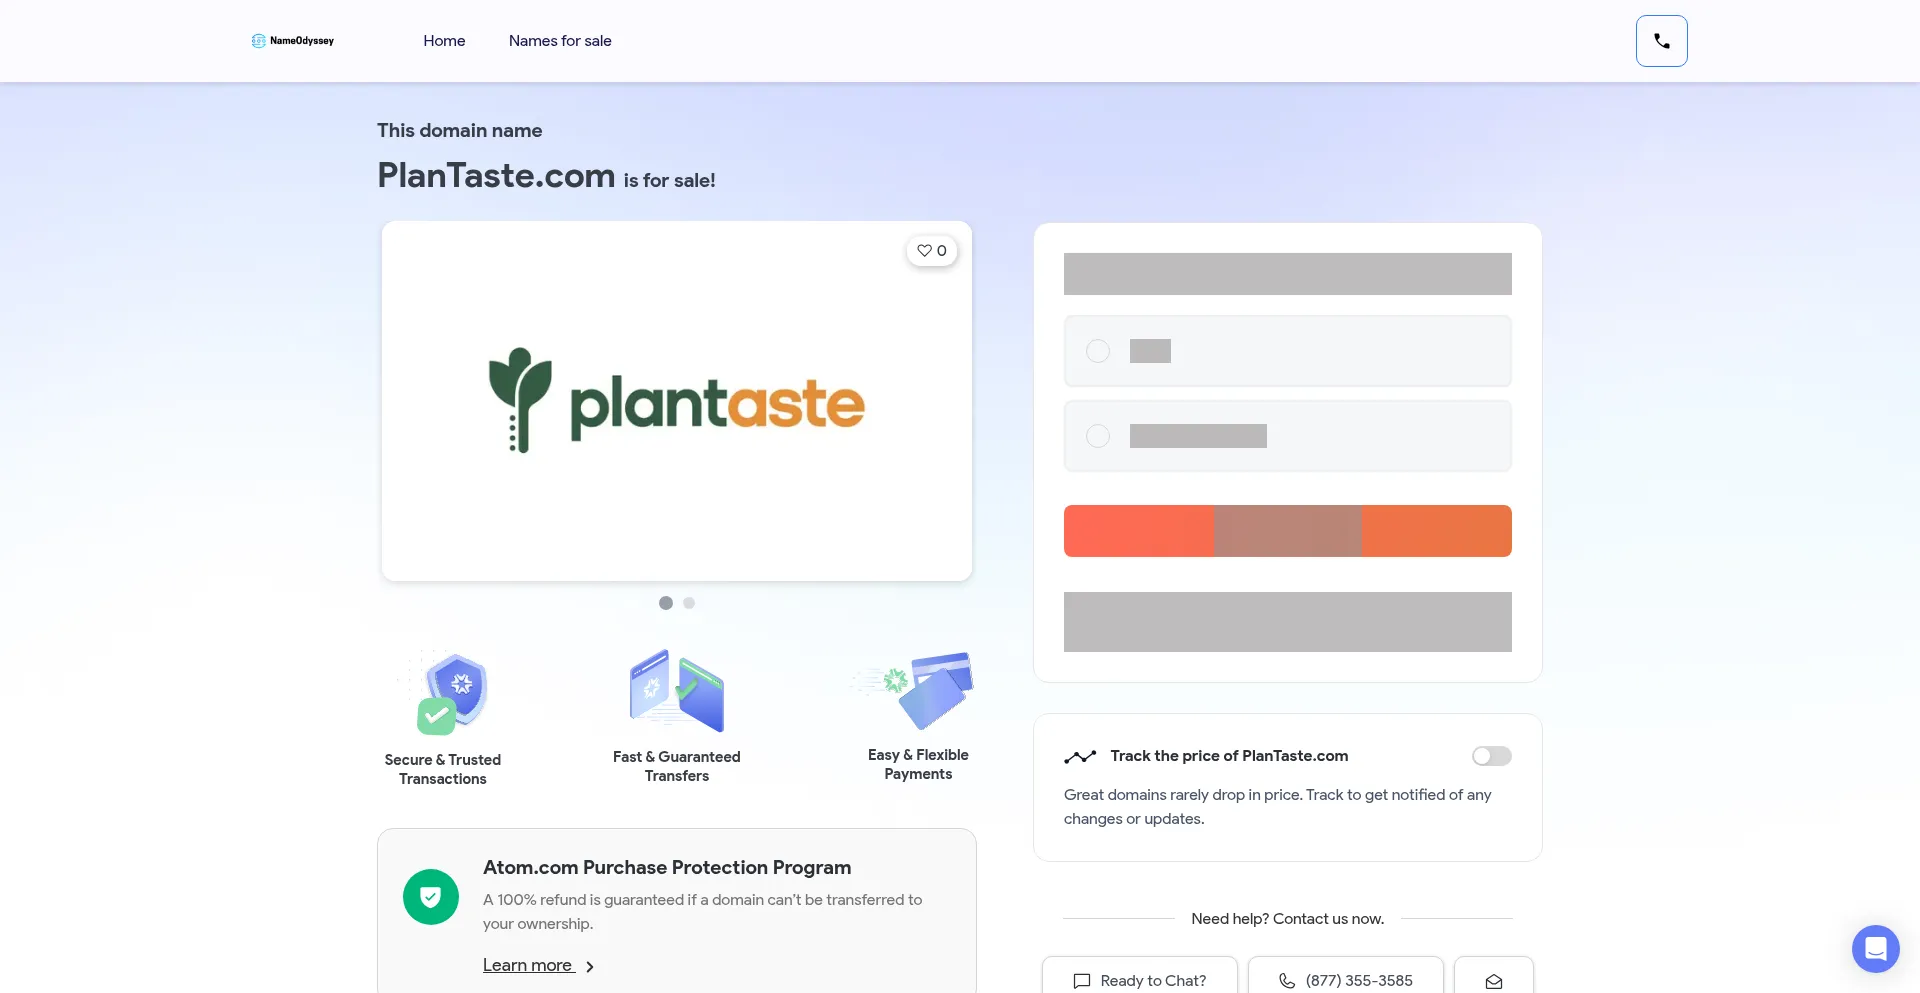
Task: Click the orange purchase button
Action: pos(1287,531)
